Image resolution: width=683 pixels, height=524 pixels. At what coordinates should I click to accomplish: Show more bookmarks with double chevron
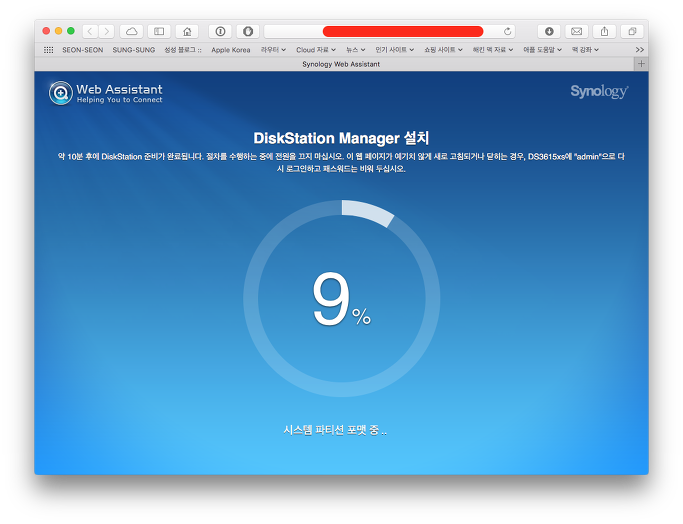pos(639,50)
